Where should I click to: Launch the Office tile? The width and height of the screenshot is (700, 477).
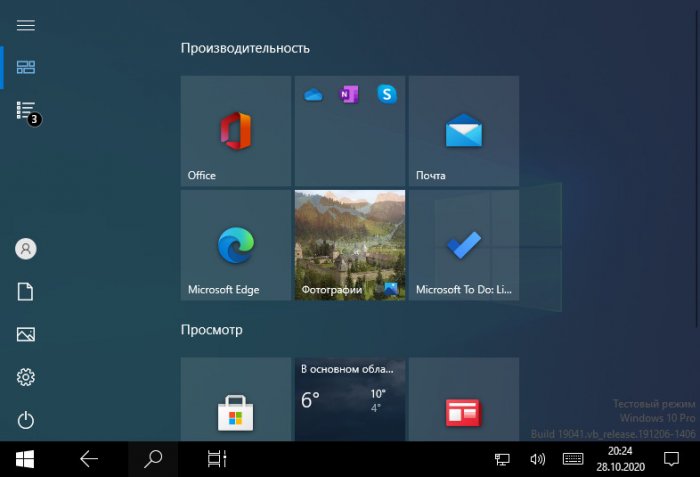(236, 131)
